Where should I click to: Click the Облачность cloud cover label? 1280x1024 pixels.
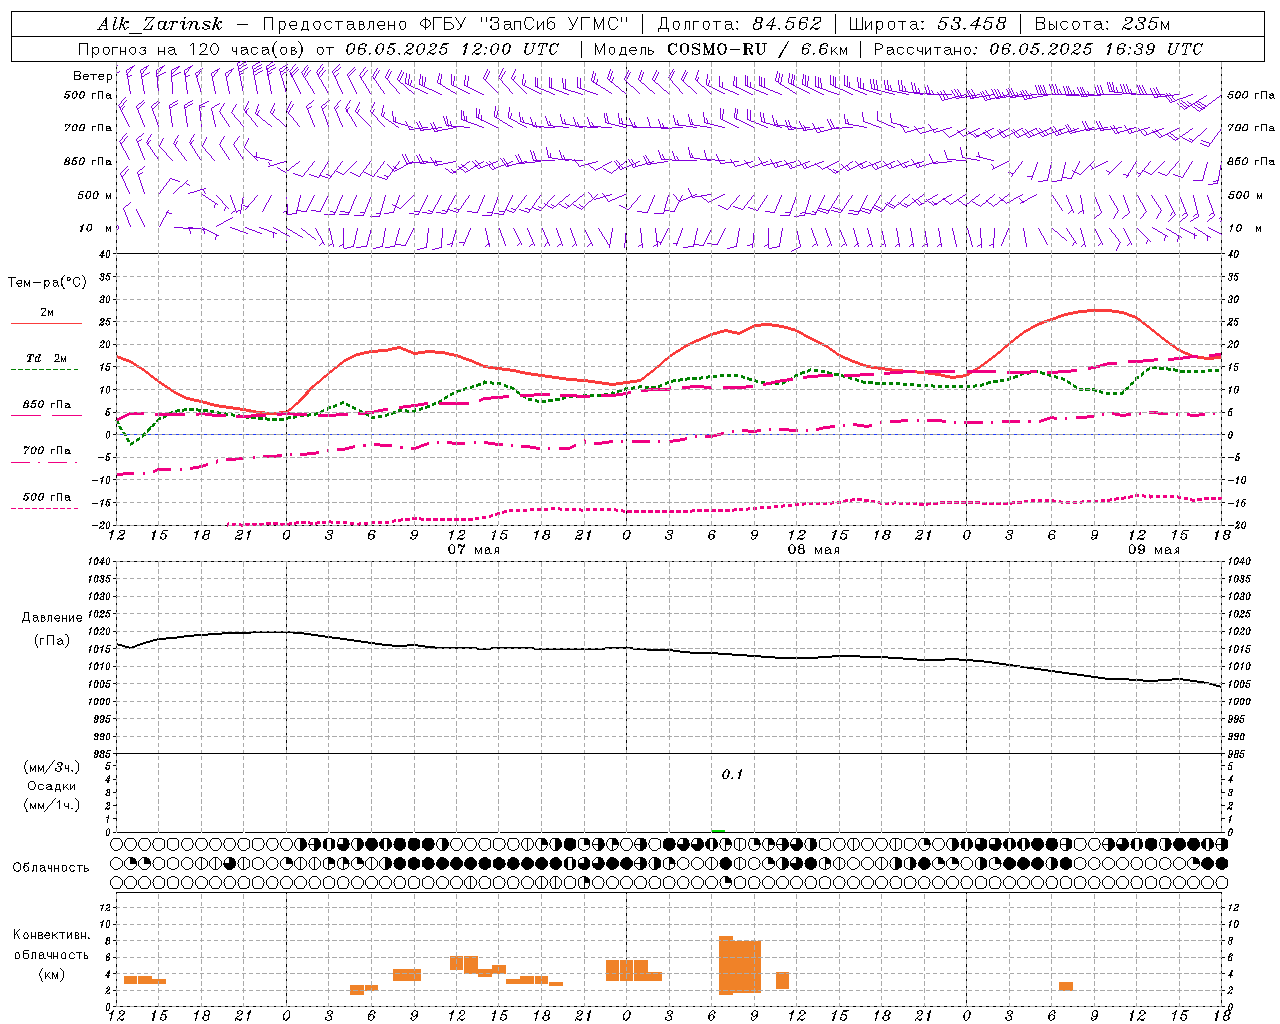tap(51, 867)
